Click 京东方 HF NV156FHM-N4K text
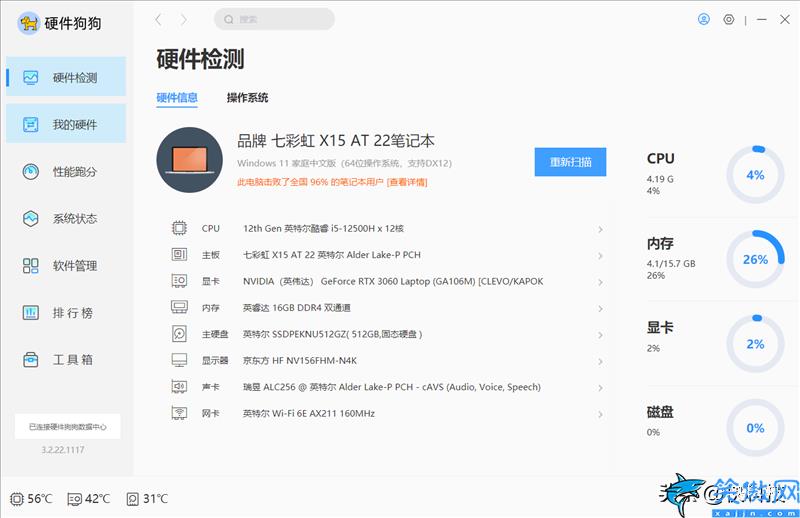This screenshot has width=800, height=518. [x=300, y=360]
